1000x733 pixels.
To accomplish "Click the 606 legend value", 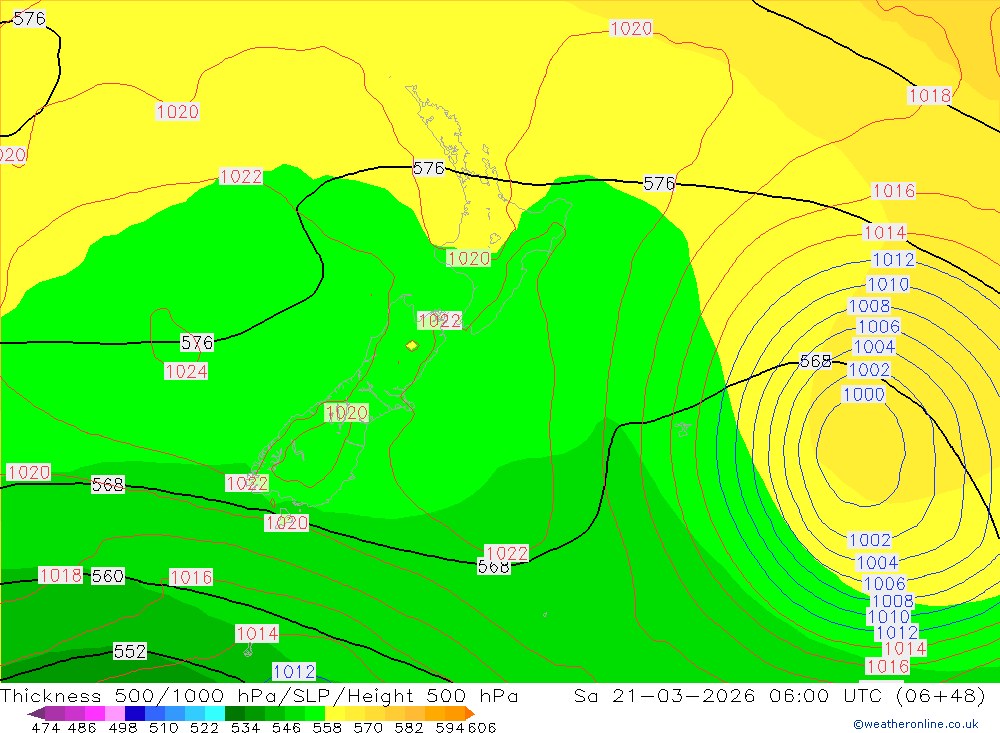I will pyautogui.click(x=482, y=727).
